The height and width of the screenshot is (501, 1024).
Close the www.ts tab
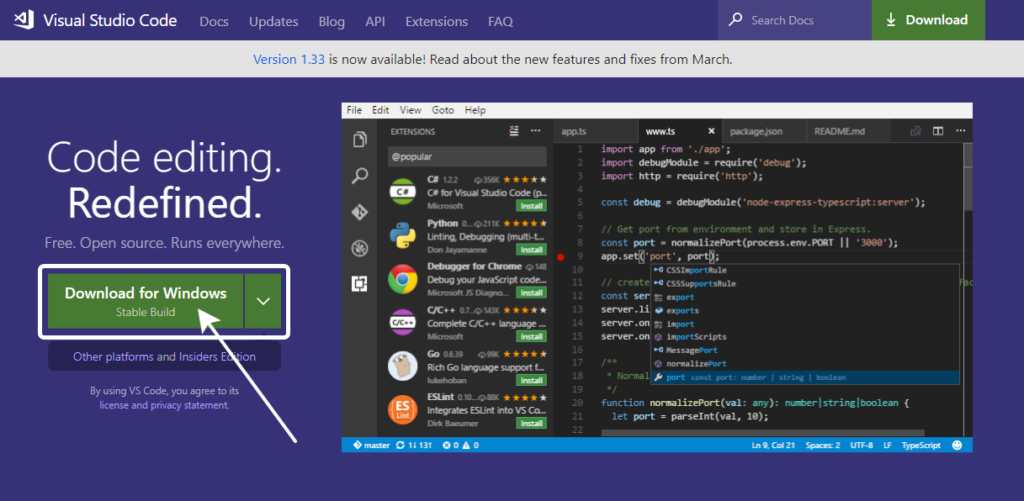[x=712, y=131]
